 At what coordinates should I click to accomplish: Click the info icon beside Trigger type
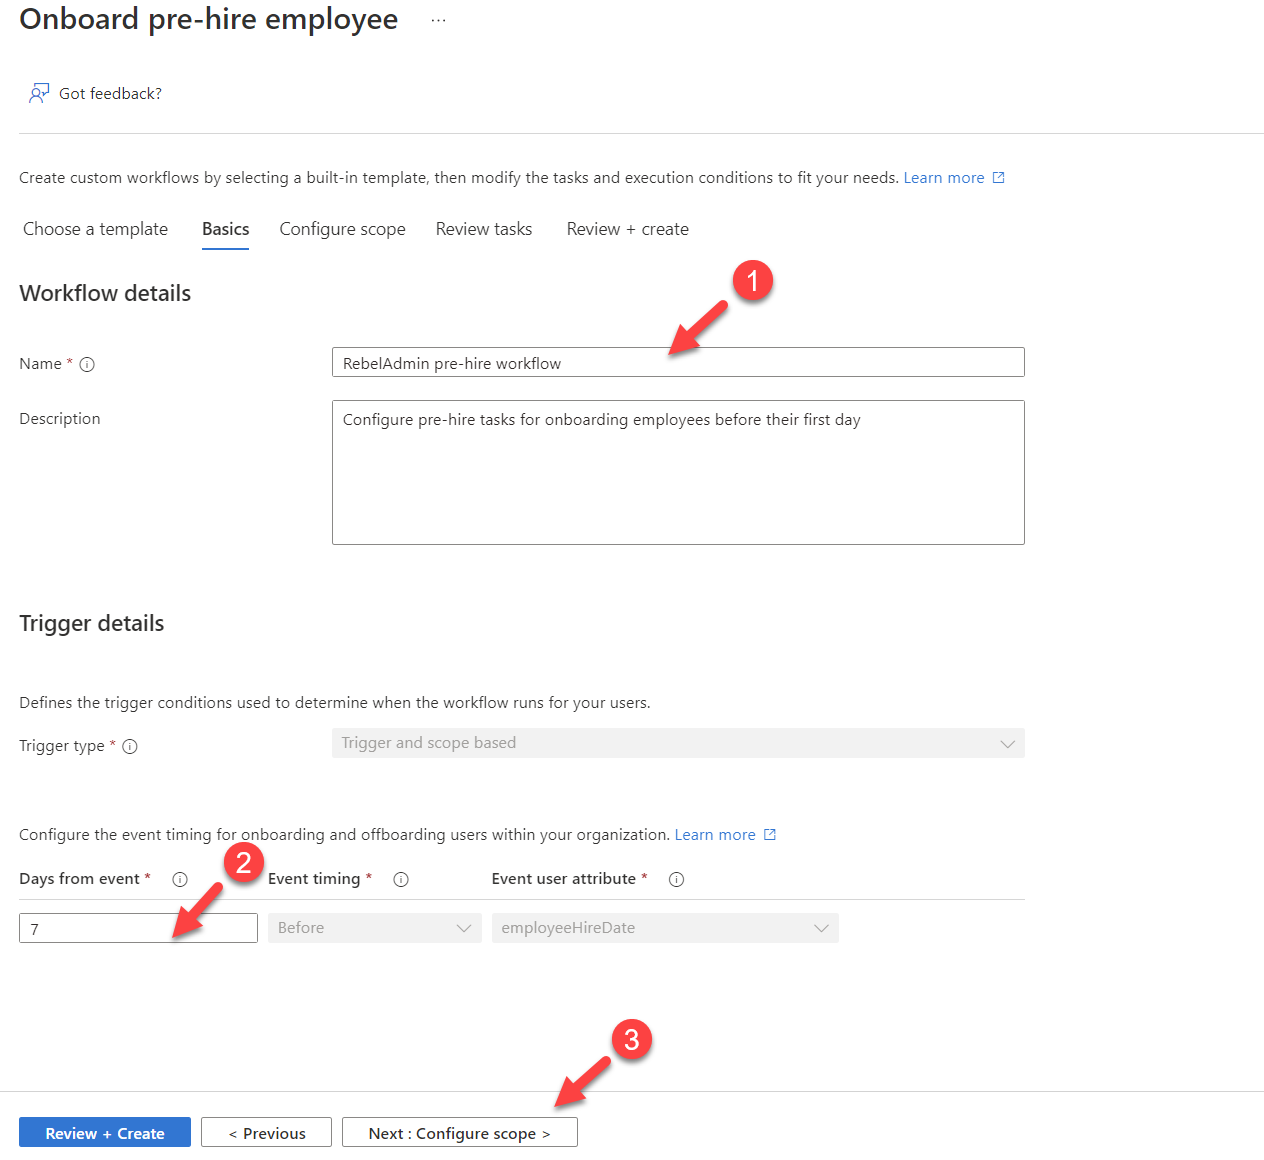[x=130, y=746]
